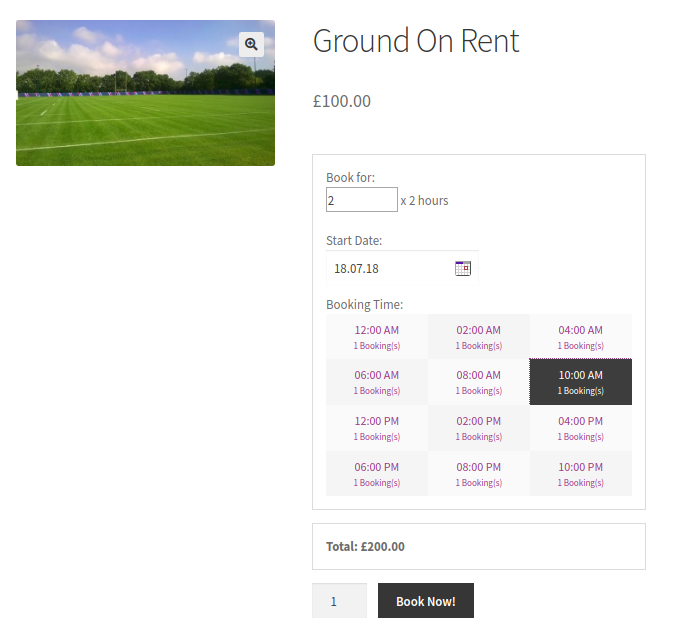Viewport: 682px width, 635px height.
Task: Click the Book Now! button
Action: click(x=426, y=601)
